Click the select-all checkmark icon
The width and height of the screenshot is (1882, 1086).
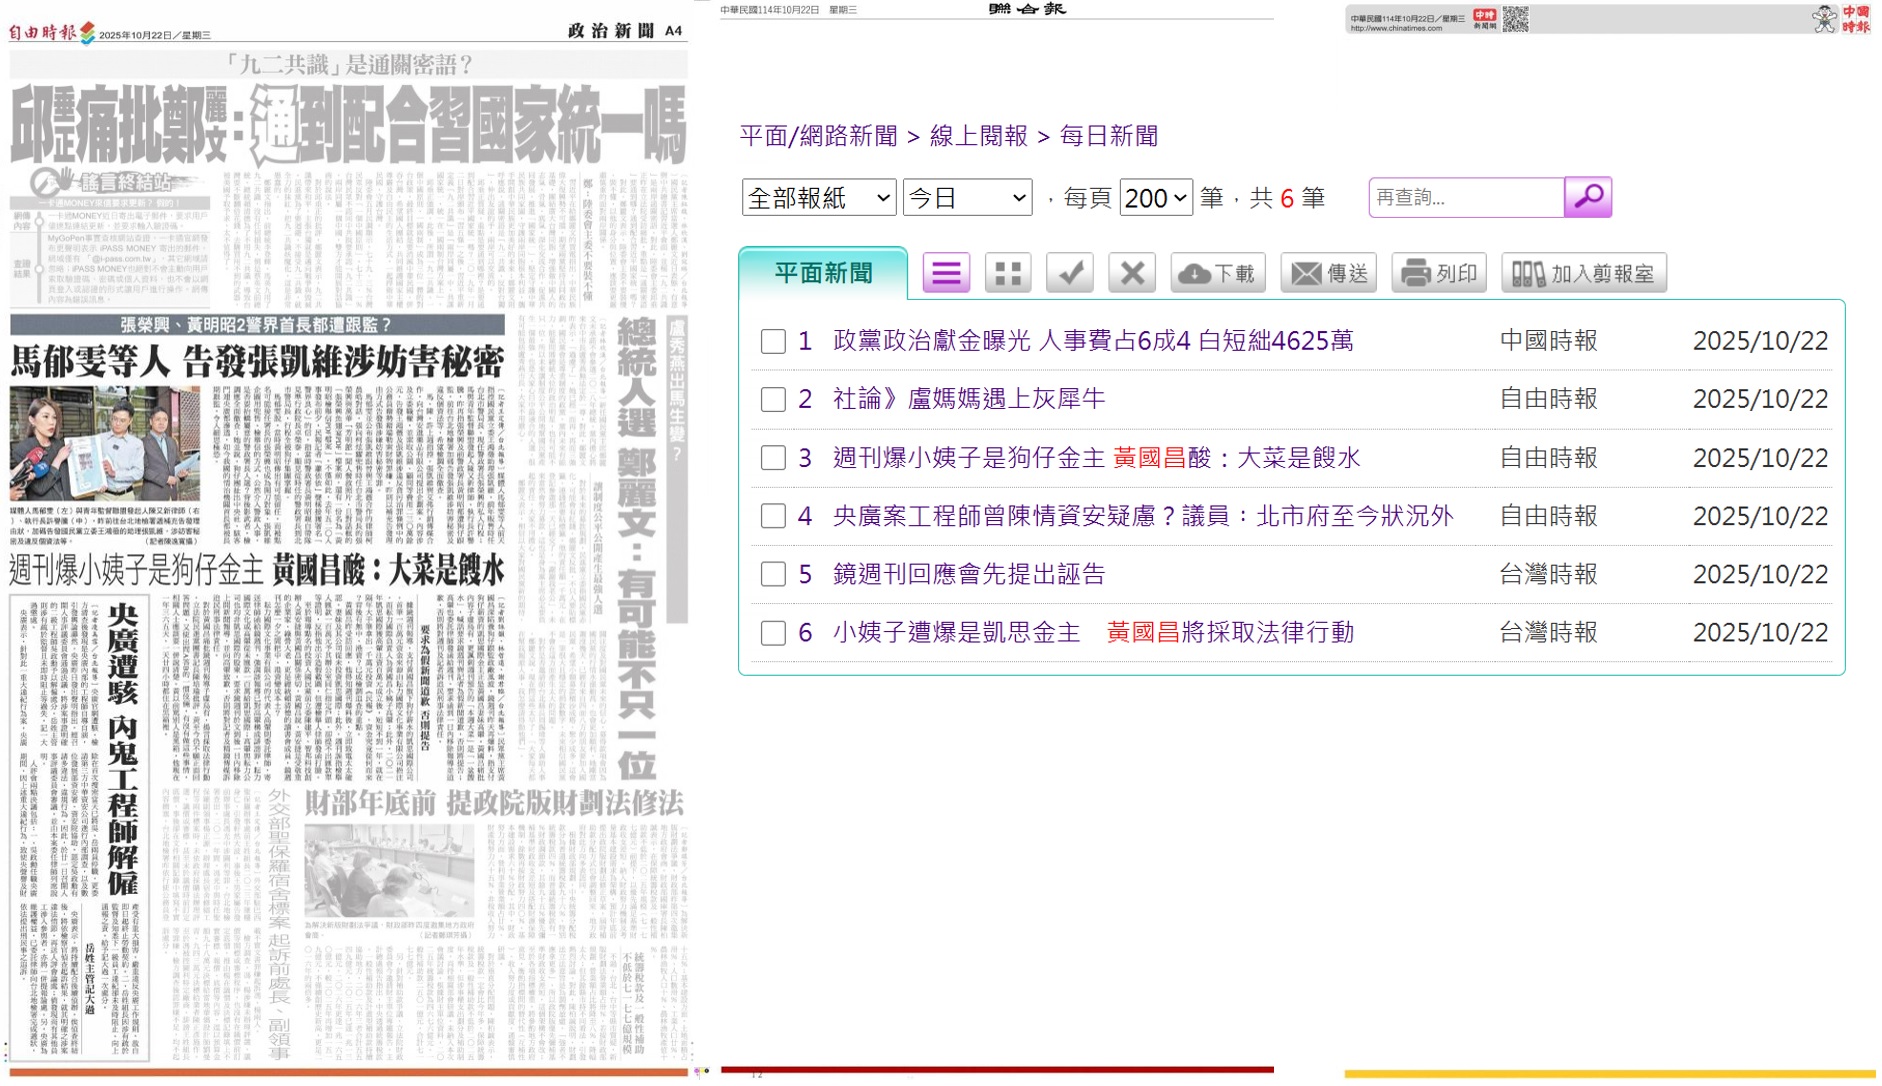click(1070, 273)
